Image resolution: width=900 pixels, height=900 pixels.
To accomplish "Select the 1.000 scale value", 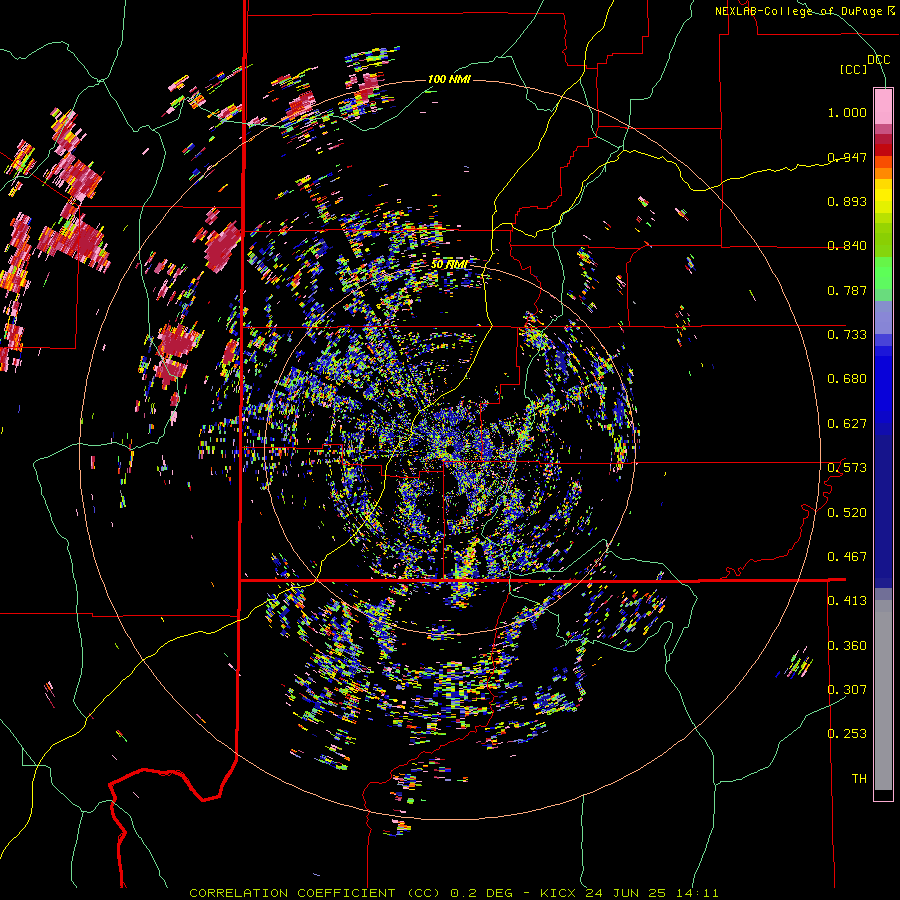I will (x=847, y=112).
